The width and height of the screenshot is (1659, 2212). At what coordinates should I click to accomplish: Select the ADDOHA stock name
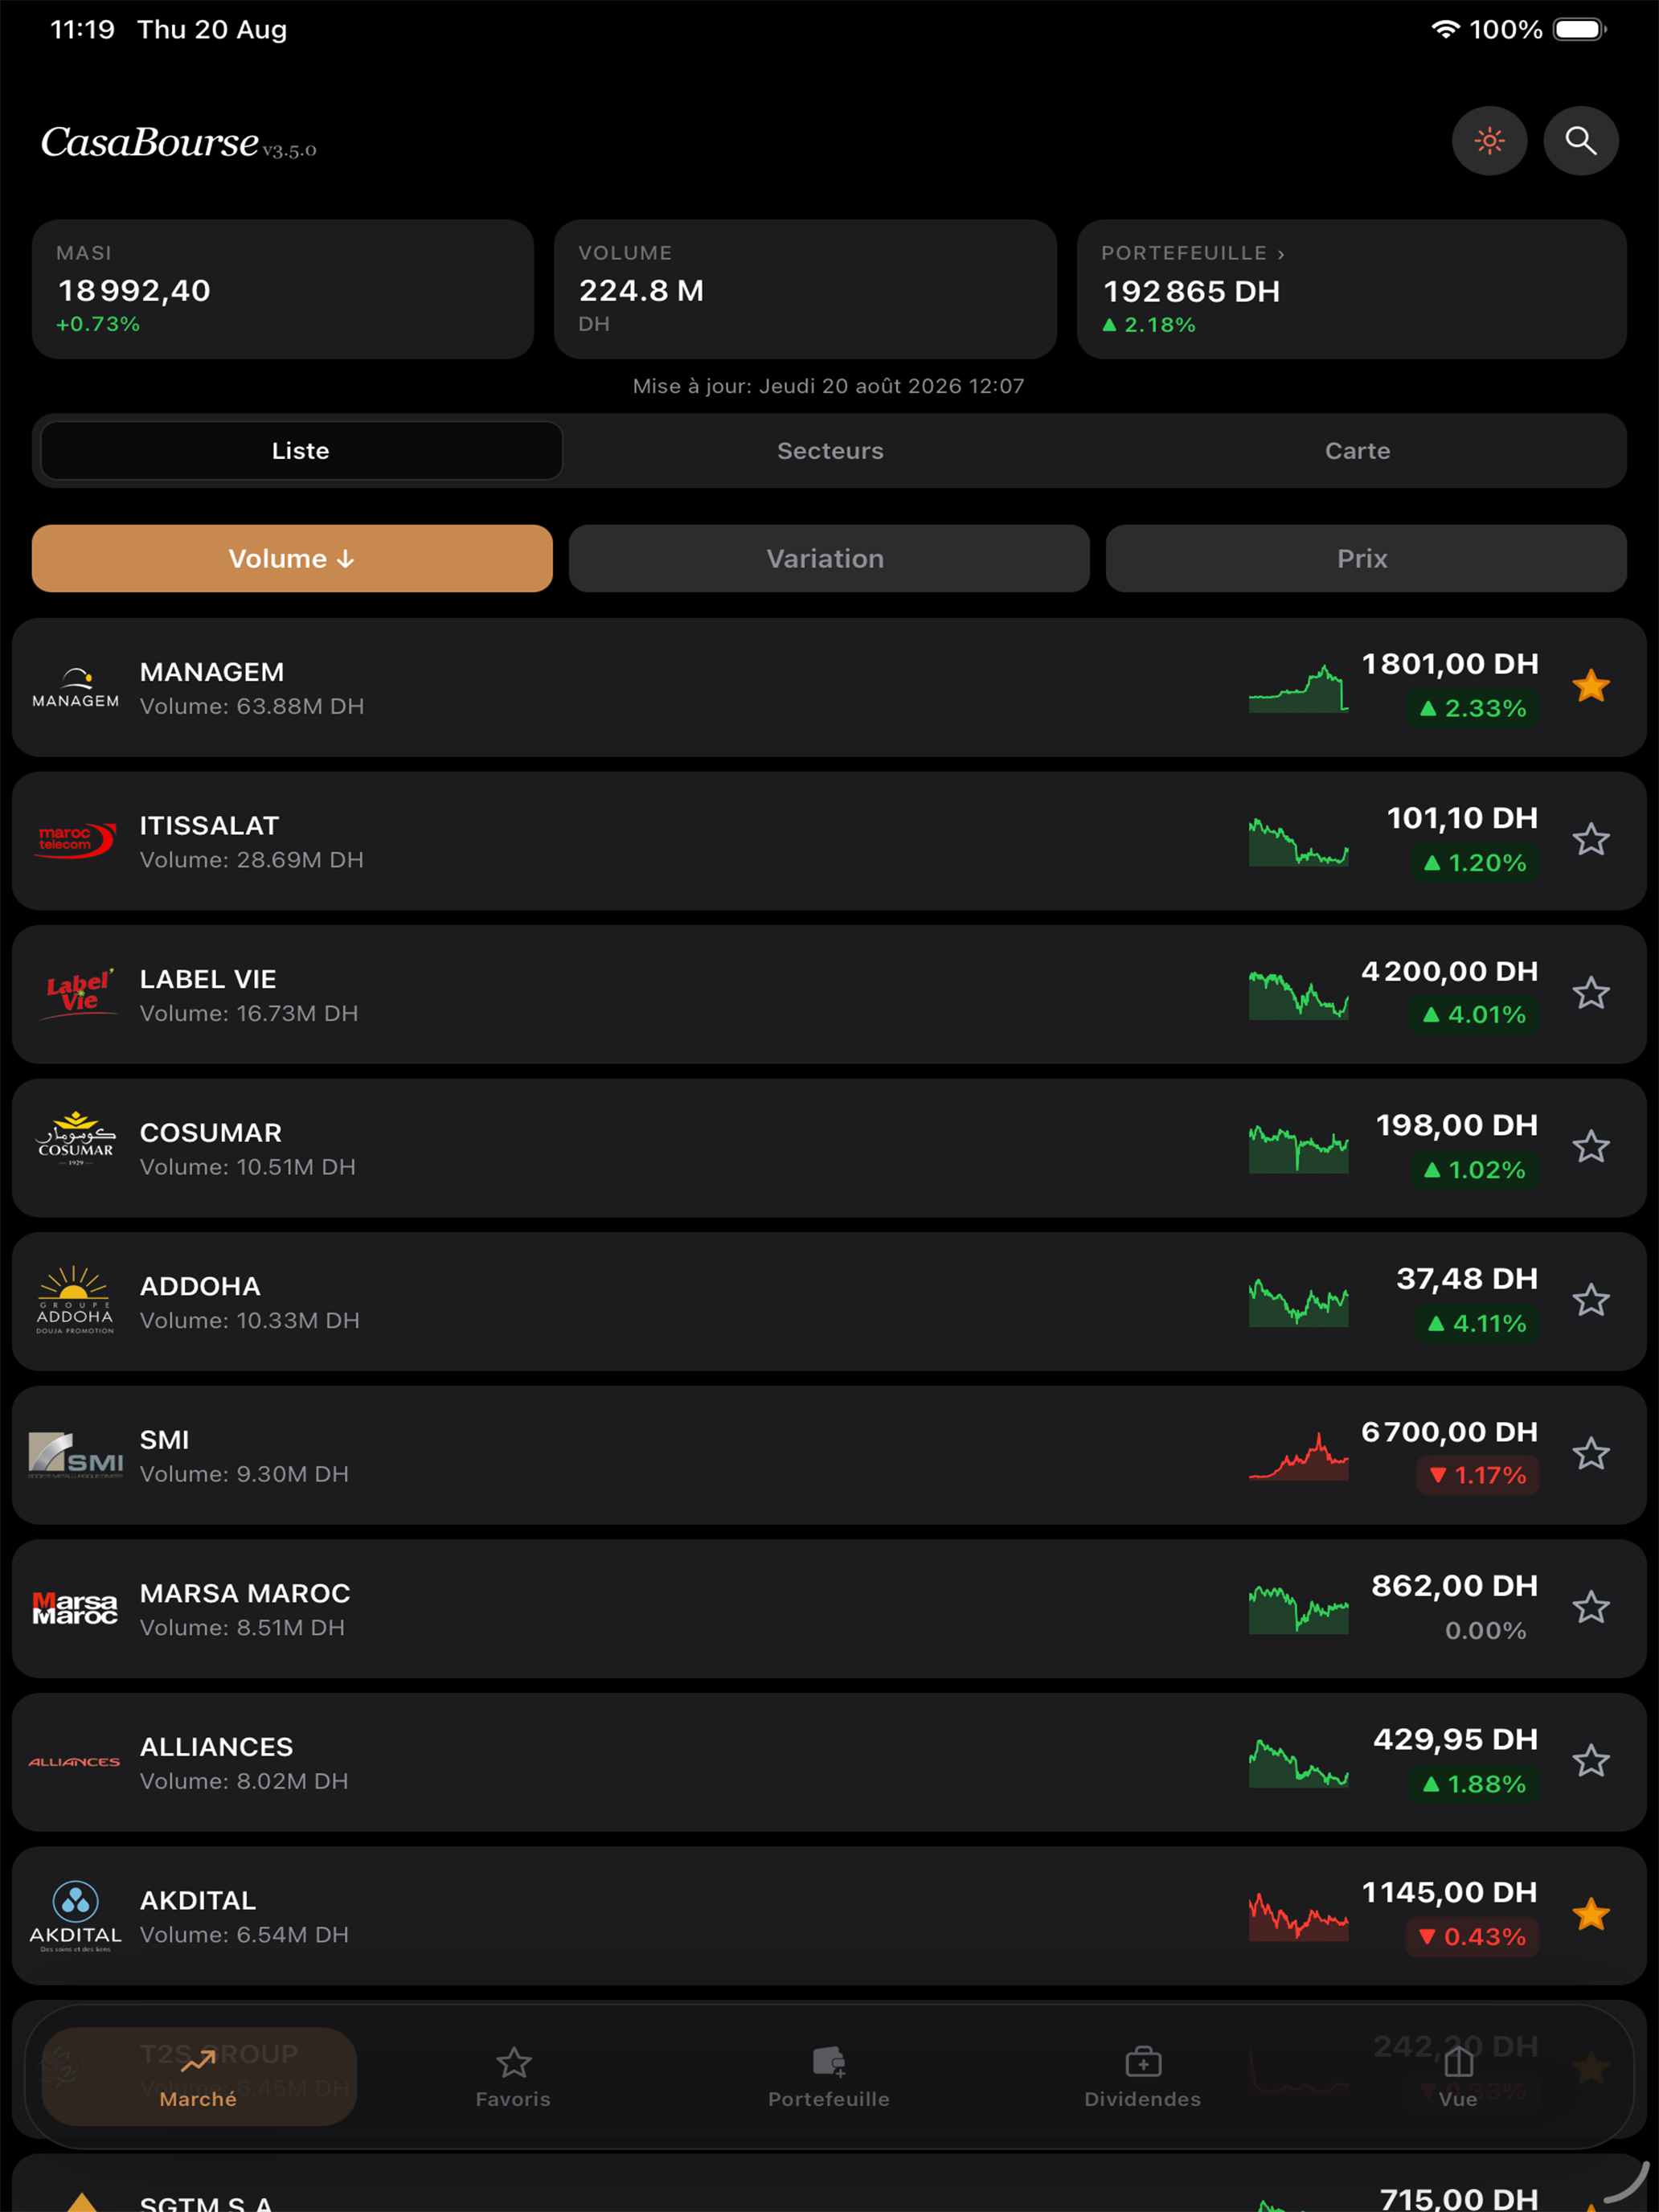200,1286
